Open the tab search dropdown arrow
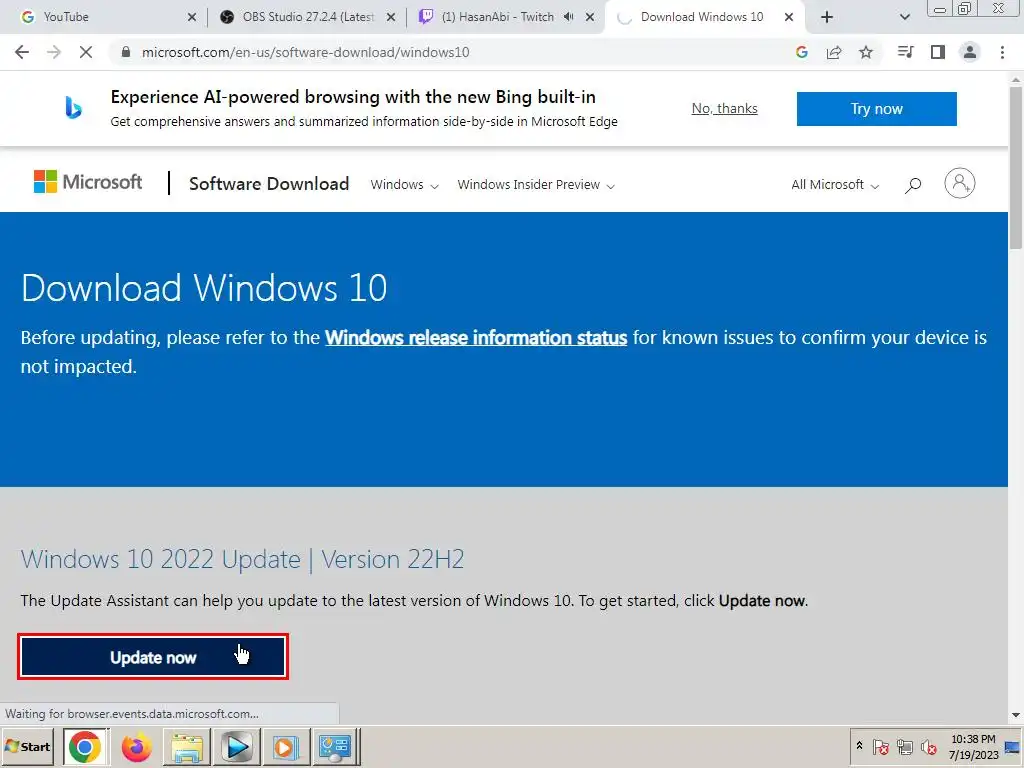 coord(904,18)
